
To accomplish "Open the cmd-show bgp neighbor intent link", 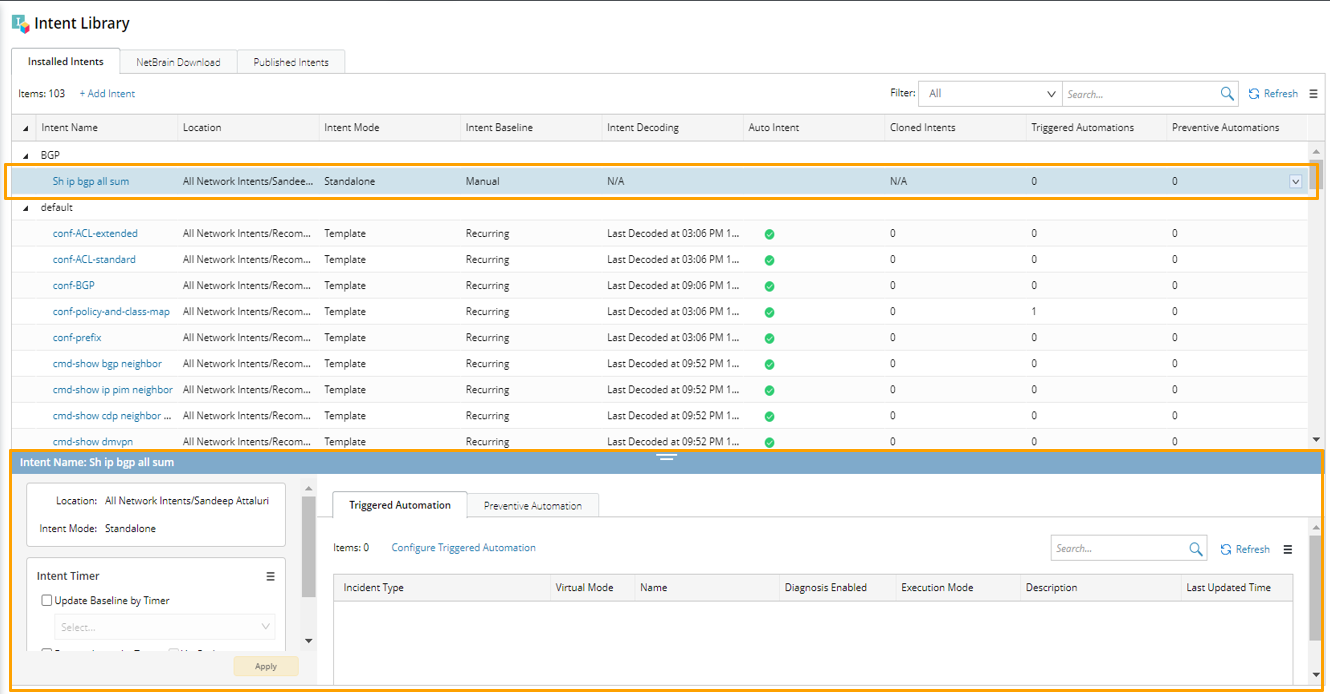I will (107, 364).
